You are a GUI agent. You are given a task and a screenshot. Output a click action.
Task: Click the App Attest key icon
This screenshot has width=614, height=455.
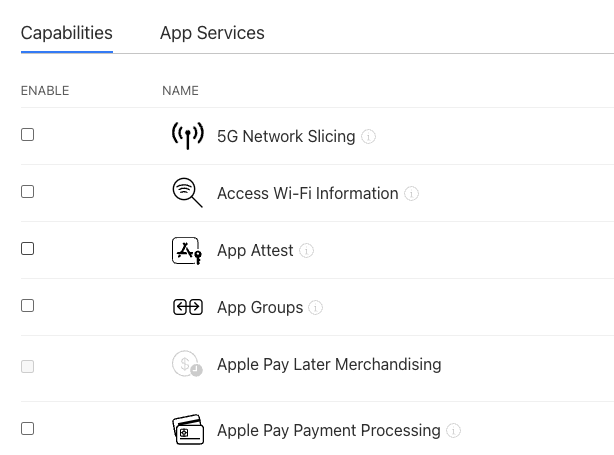pyautogui.click(x=187, y=251)
